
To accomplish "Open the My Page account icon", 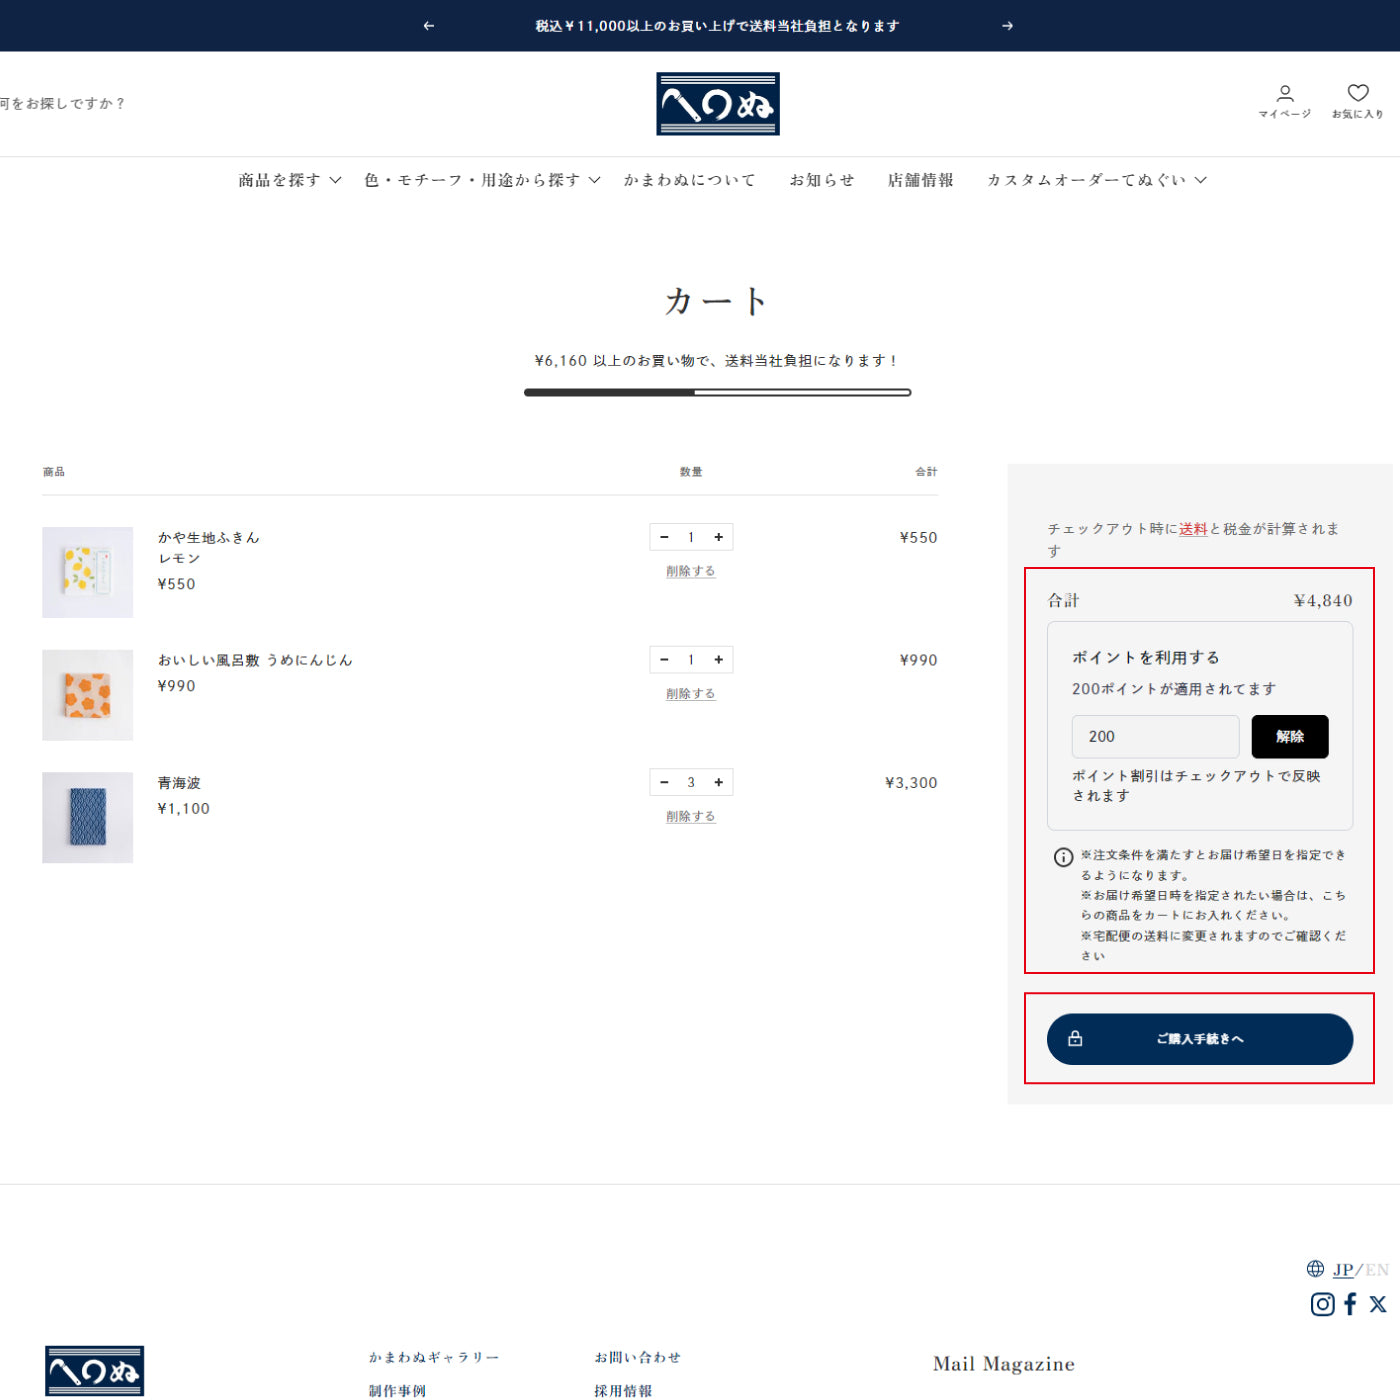I will (x=1284, y=101).
